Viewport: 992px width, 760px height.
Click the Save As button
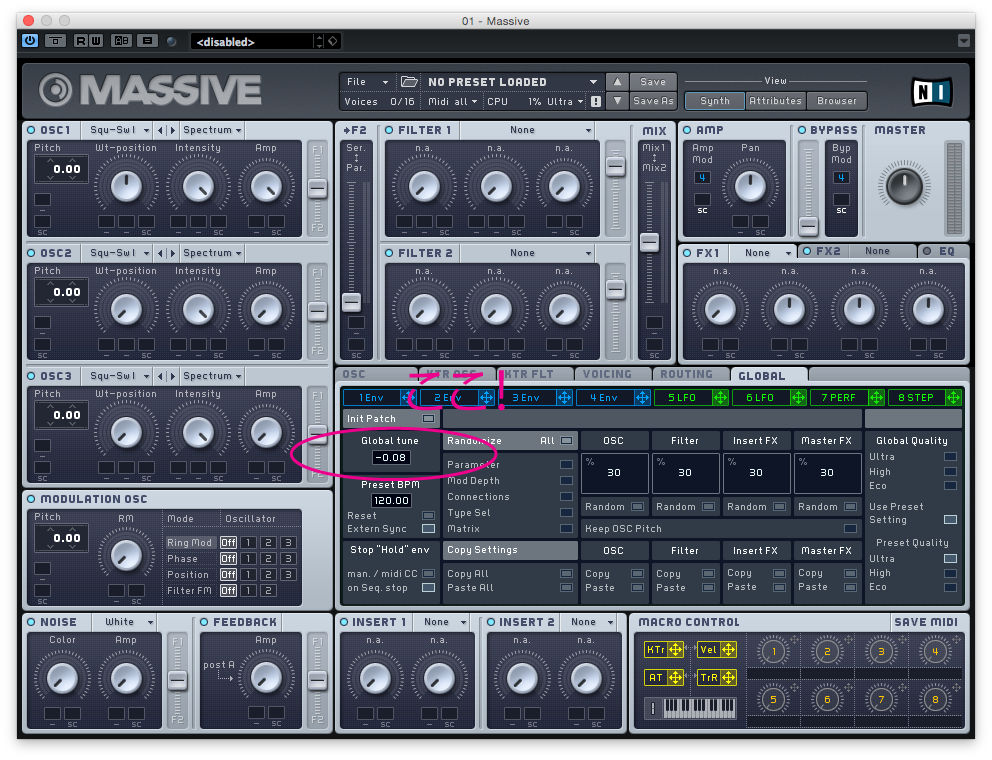point(653,101)
